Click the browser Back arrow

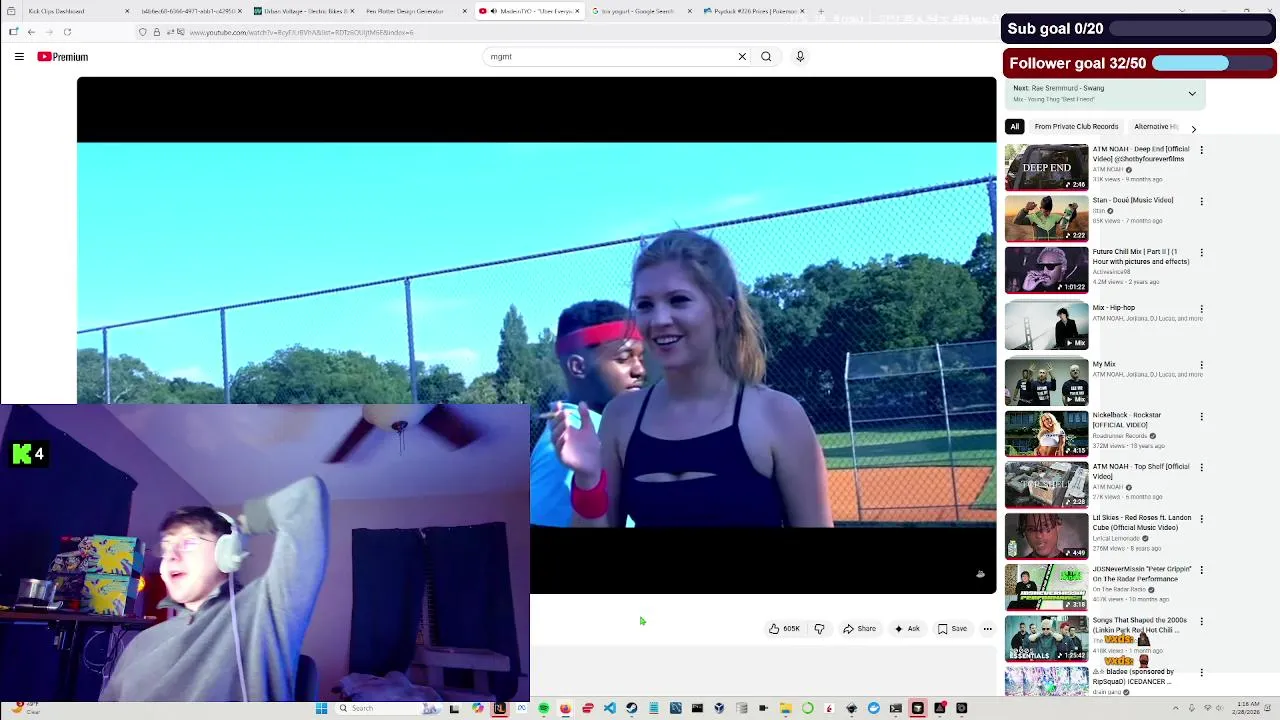pyautogui.click(x=31, y=32)
